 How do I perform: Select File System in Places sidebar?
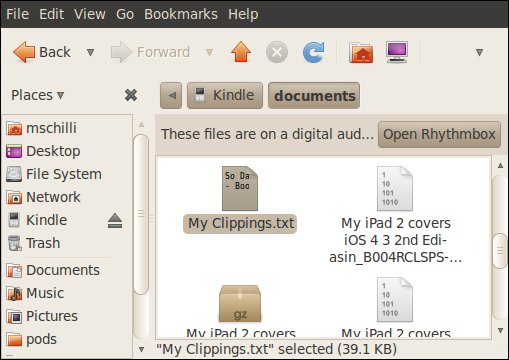click(54, 174)
